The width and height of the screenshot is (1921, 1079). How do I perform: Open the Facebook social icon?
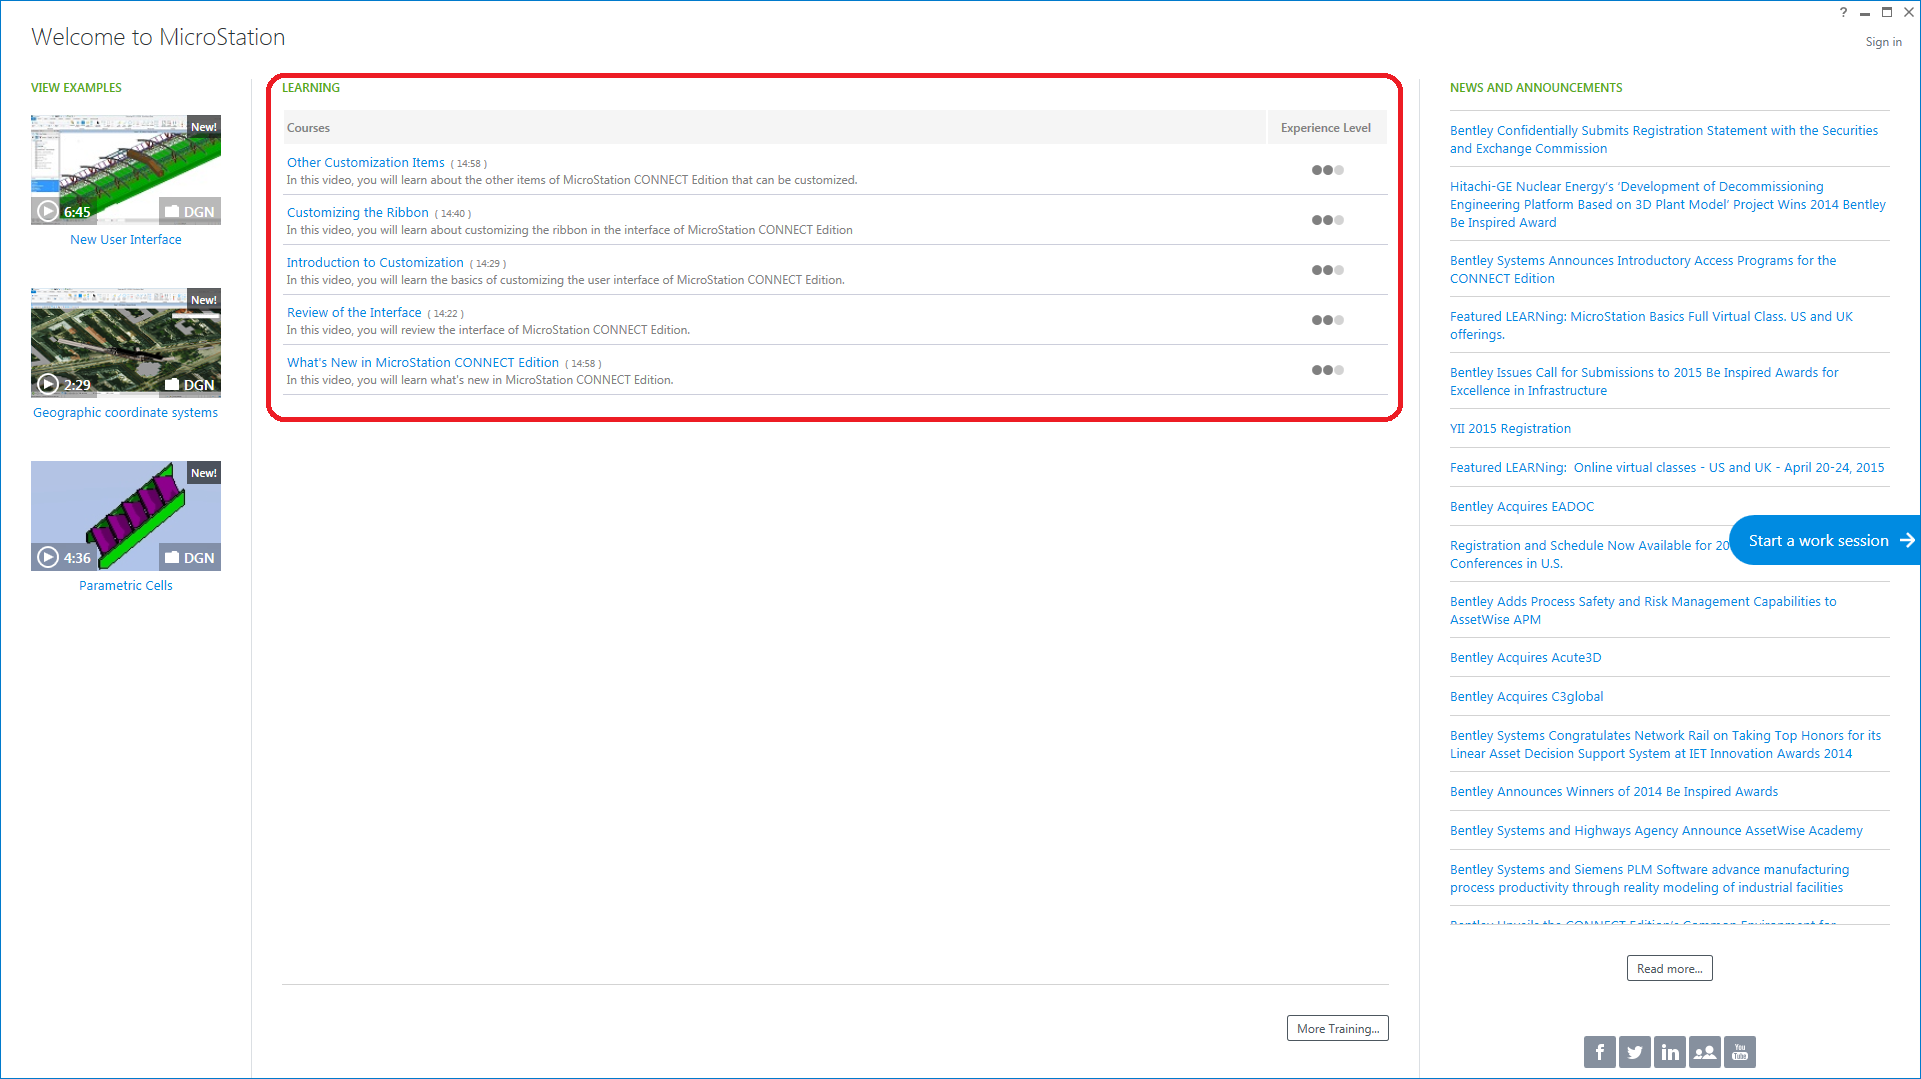point(1599,1052)
